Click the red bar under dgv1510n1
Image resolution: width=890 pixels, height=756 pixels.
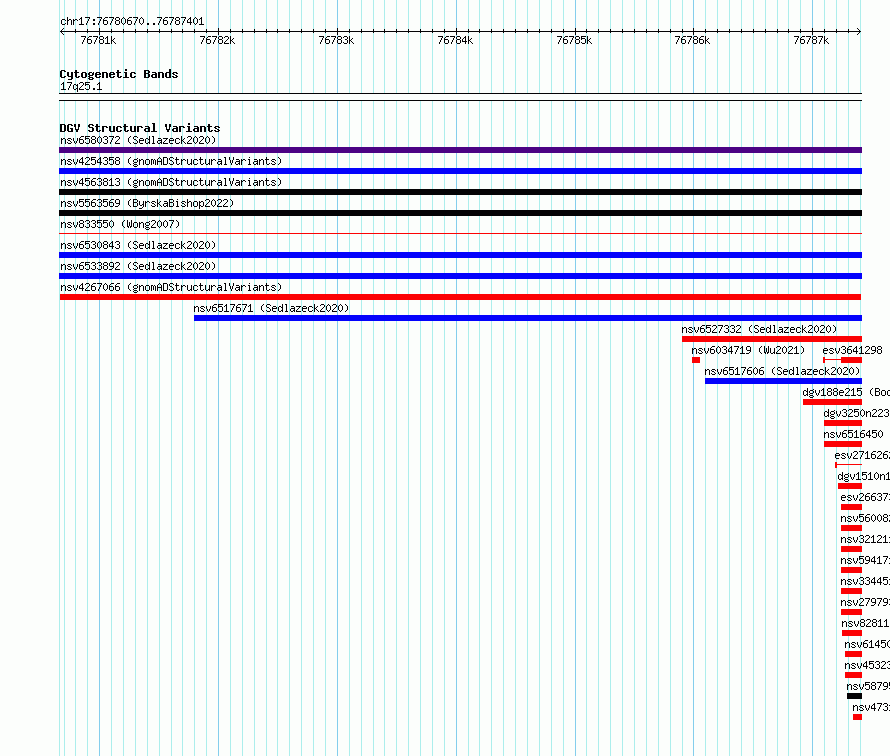click(850, 486)
